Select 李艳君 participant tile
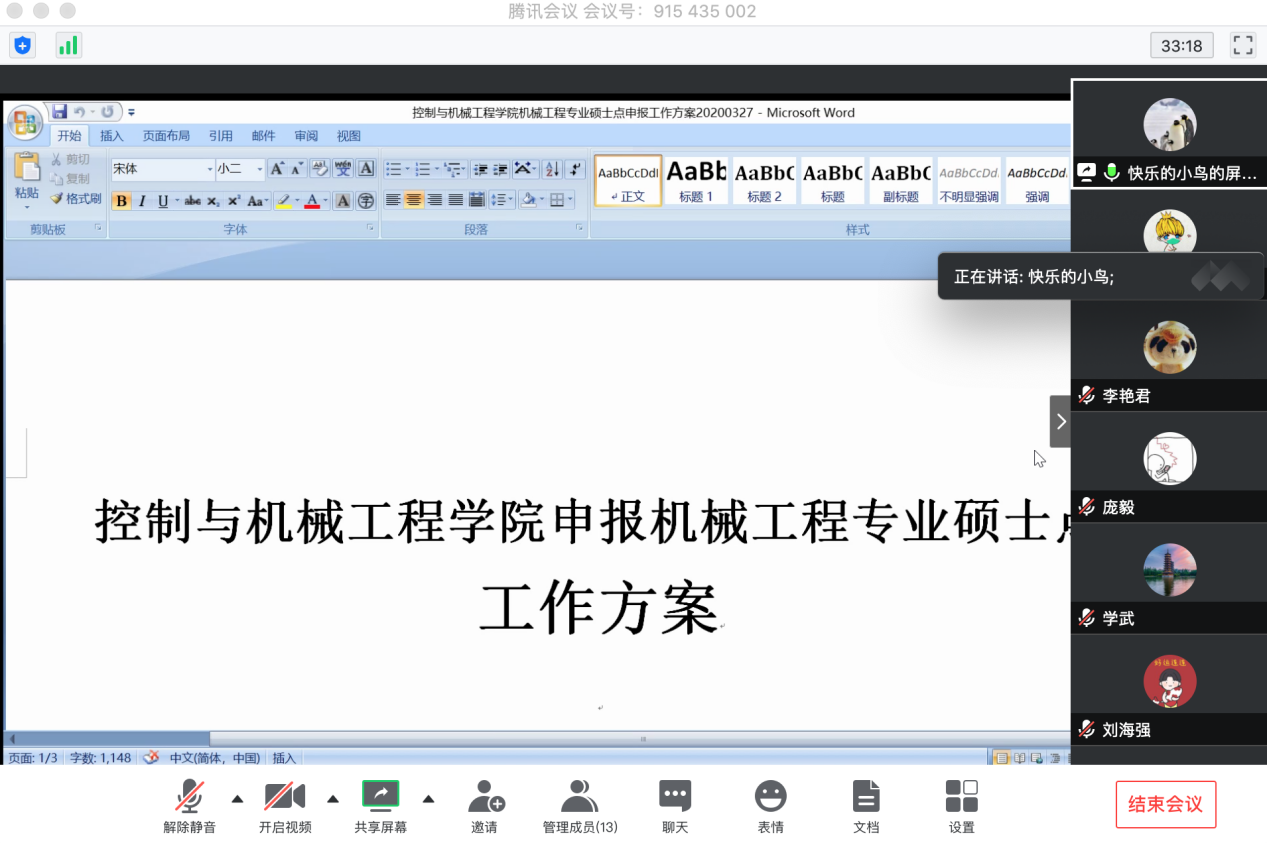The image size is (1267, 843). tap(1169, 355)
